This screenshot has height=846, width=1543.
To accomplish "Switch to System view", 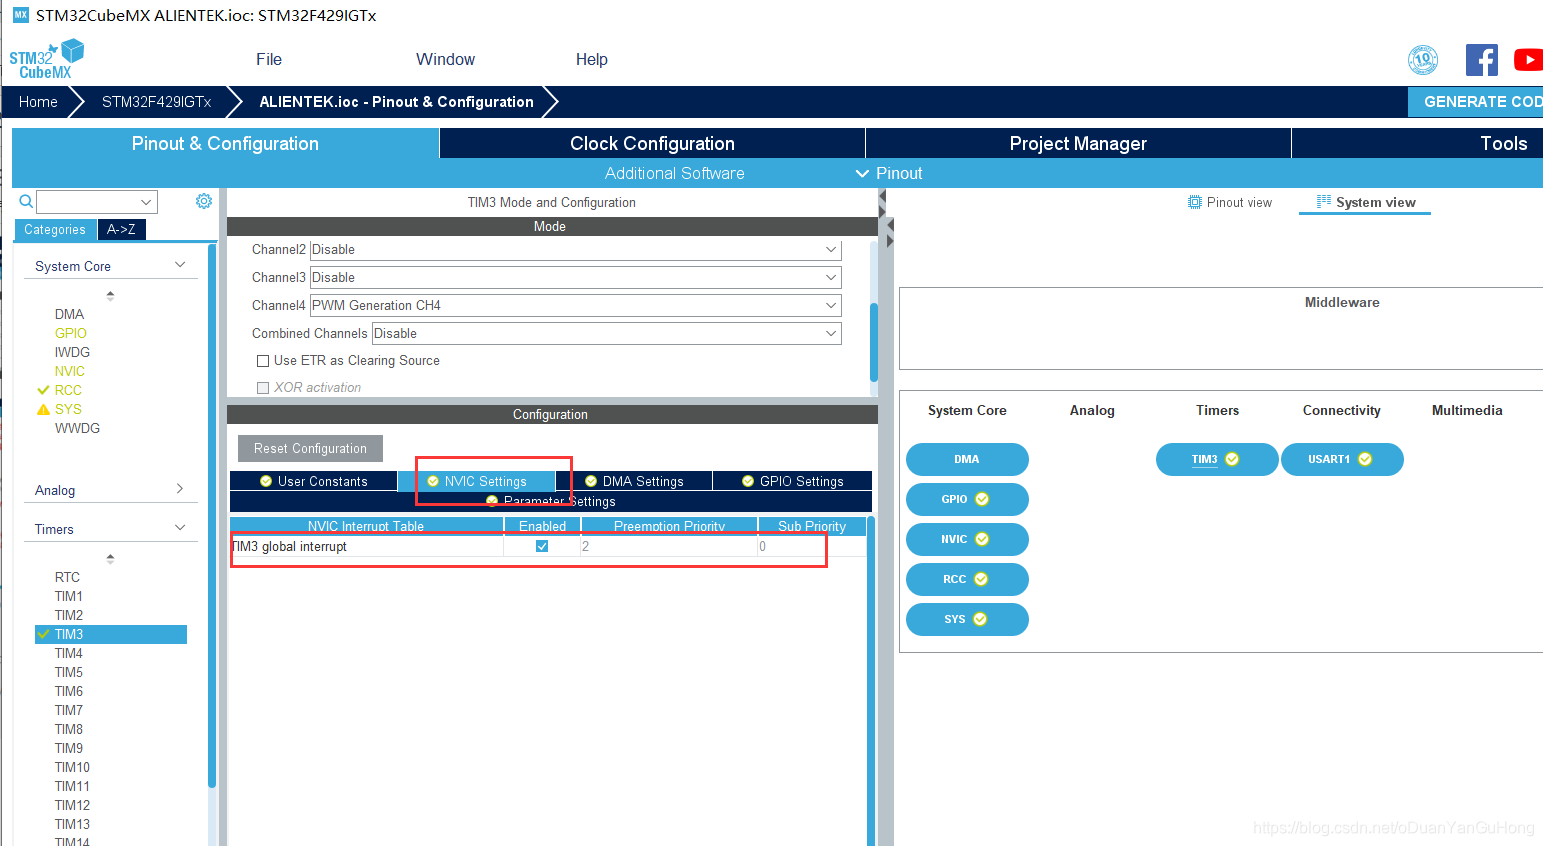I will [1366, 202].
